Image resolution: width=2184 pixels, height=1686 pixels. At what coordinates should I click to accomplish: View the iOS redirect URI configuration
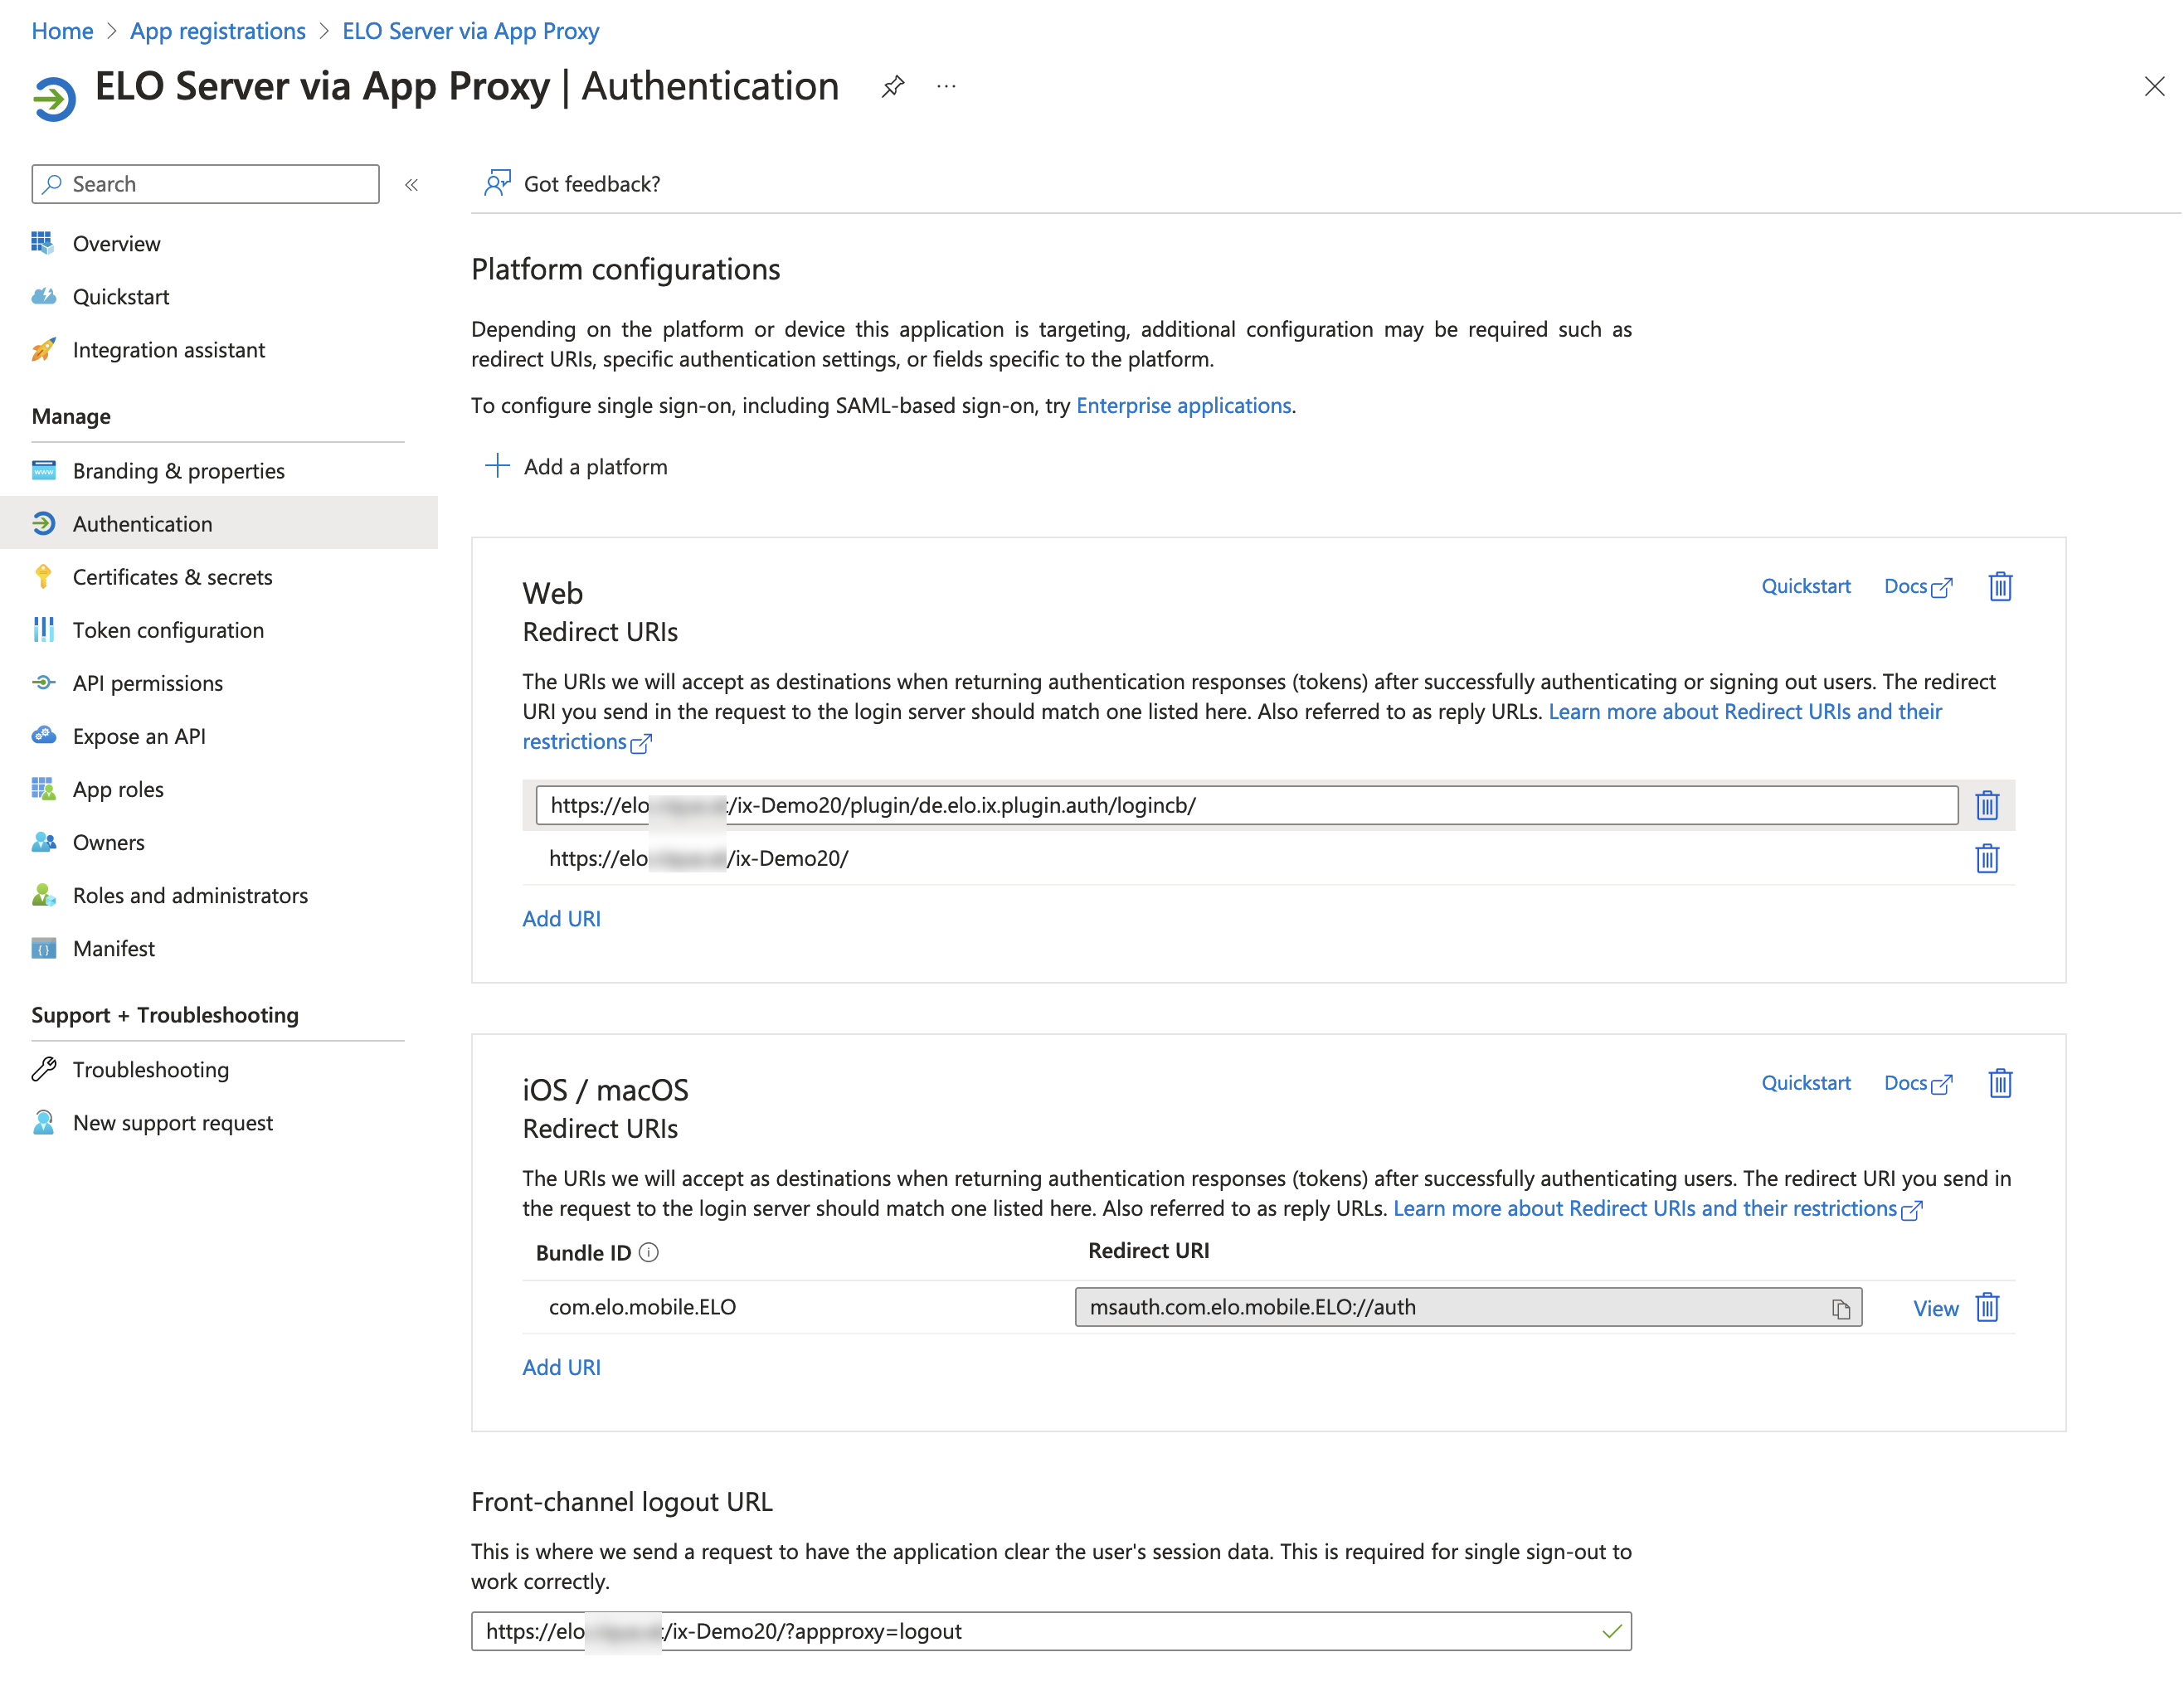point(1934,1308)
